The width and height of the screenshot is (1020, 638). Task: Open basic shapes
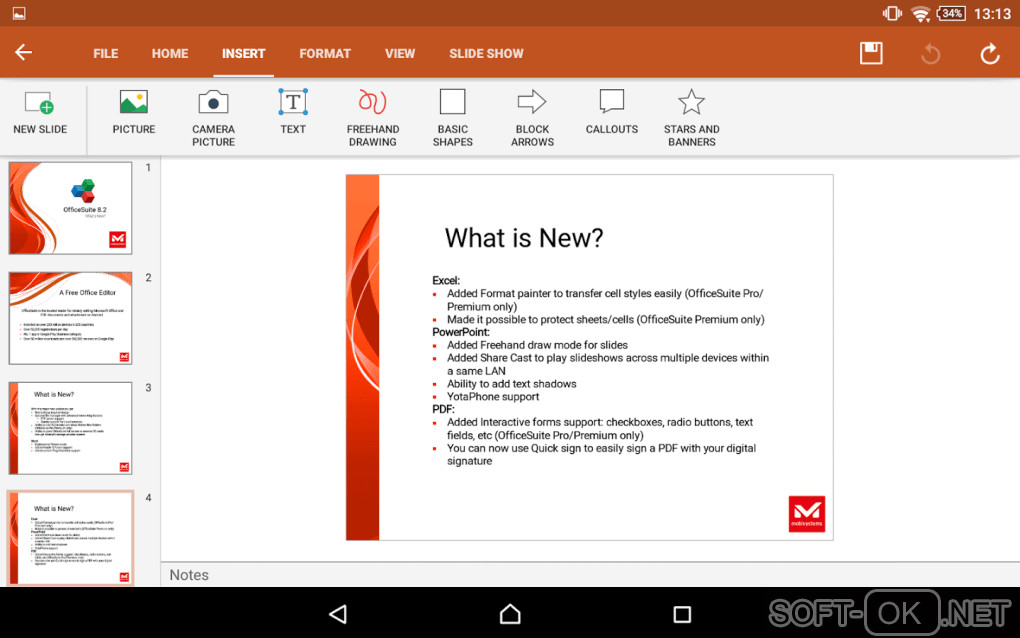coord(453,118)
